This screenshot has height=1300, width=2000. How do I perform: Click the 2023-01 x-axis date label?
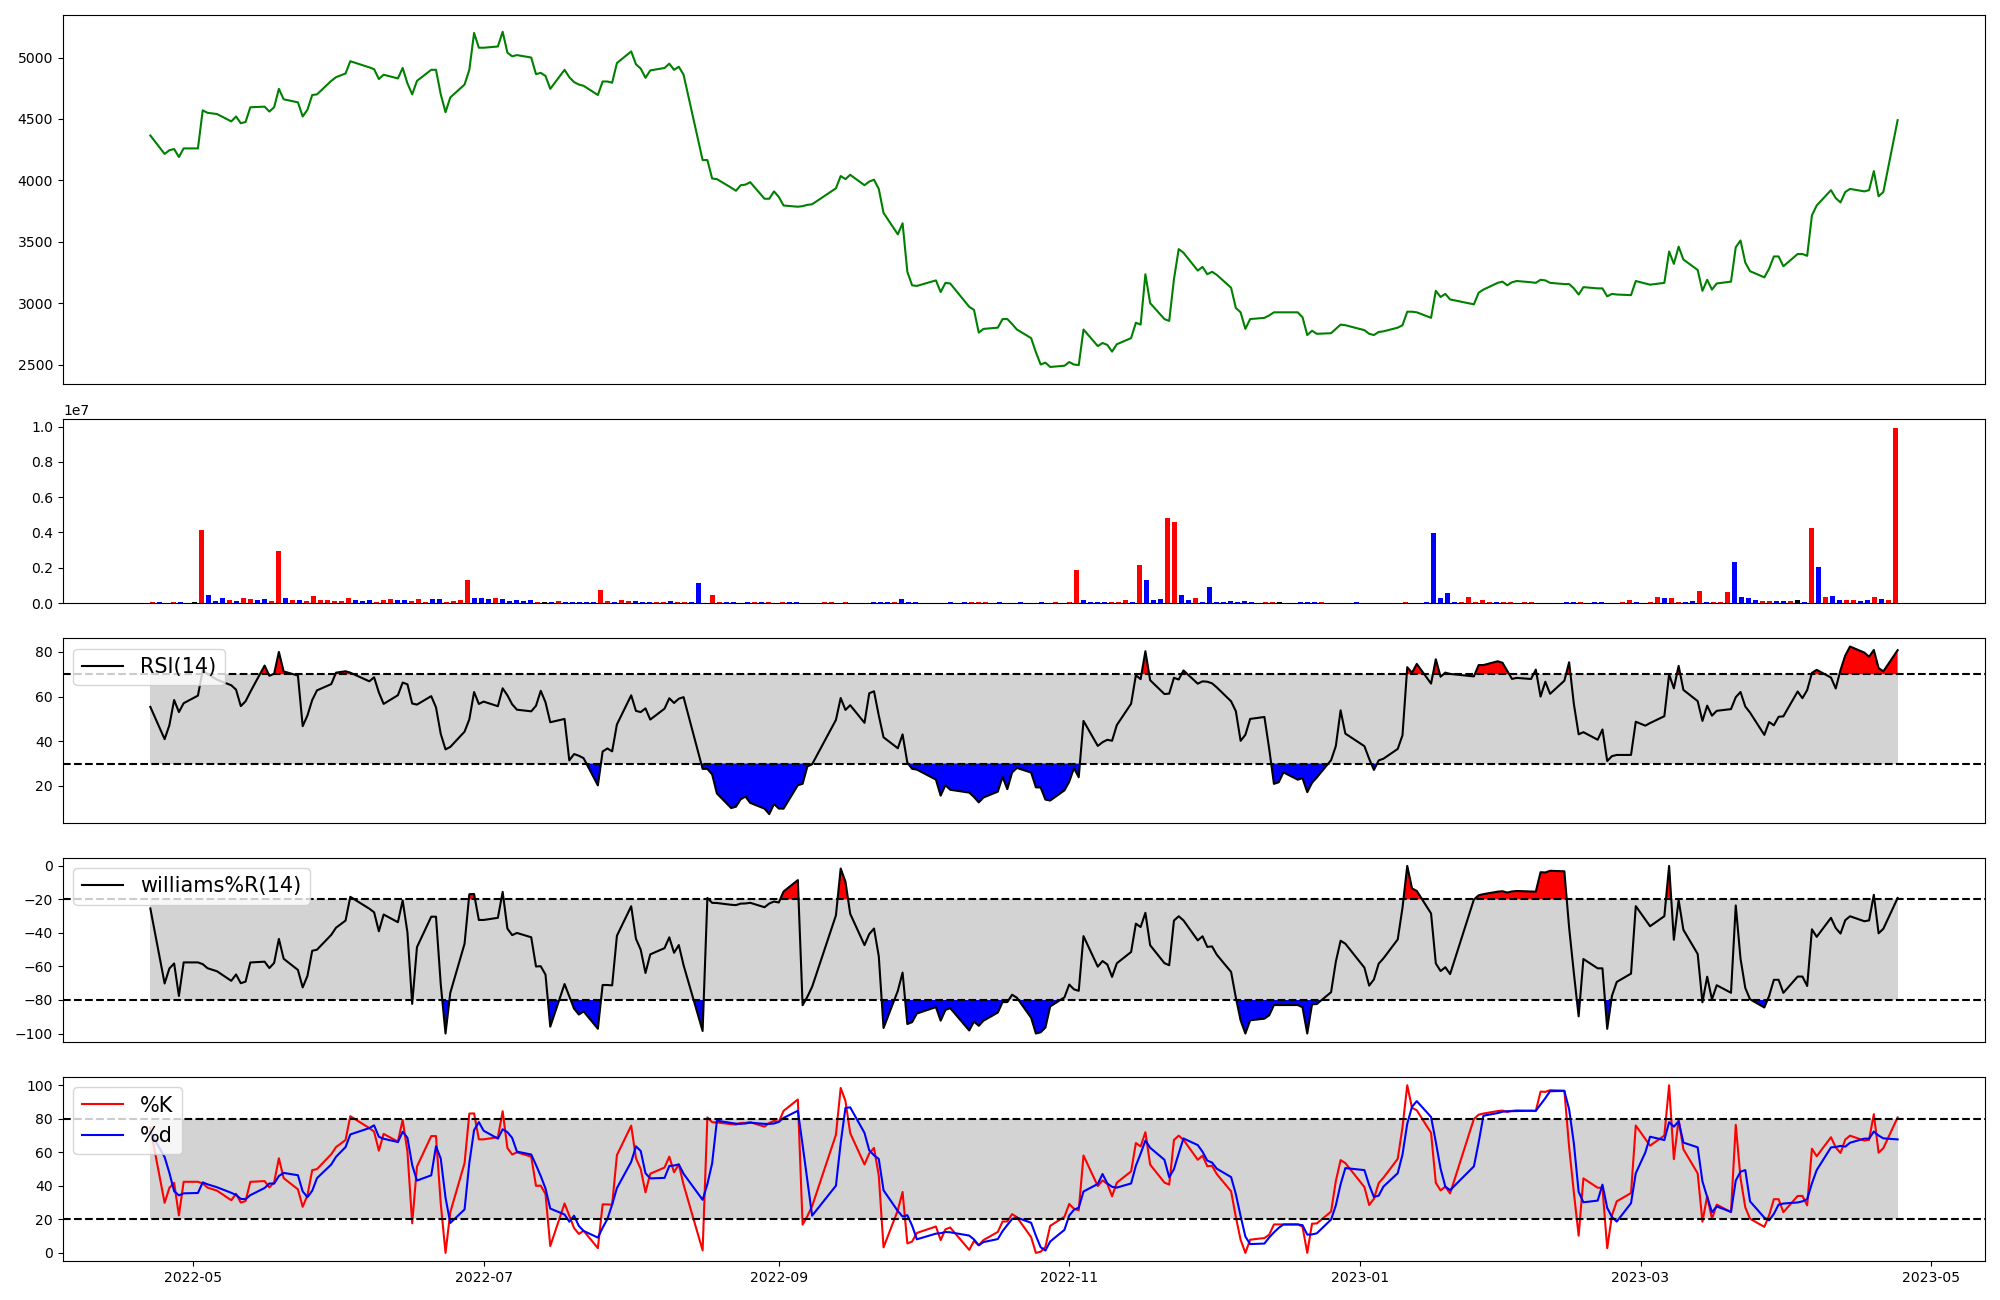tap(1360, 1277)
